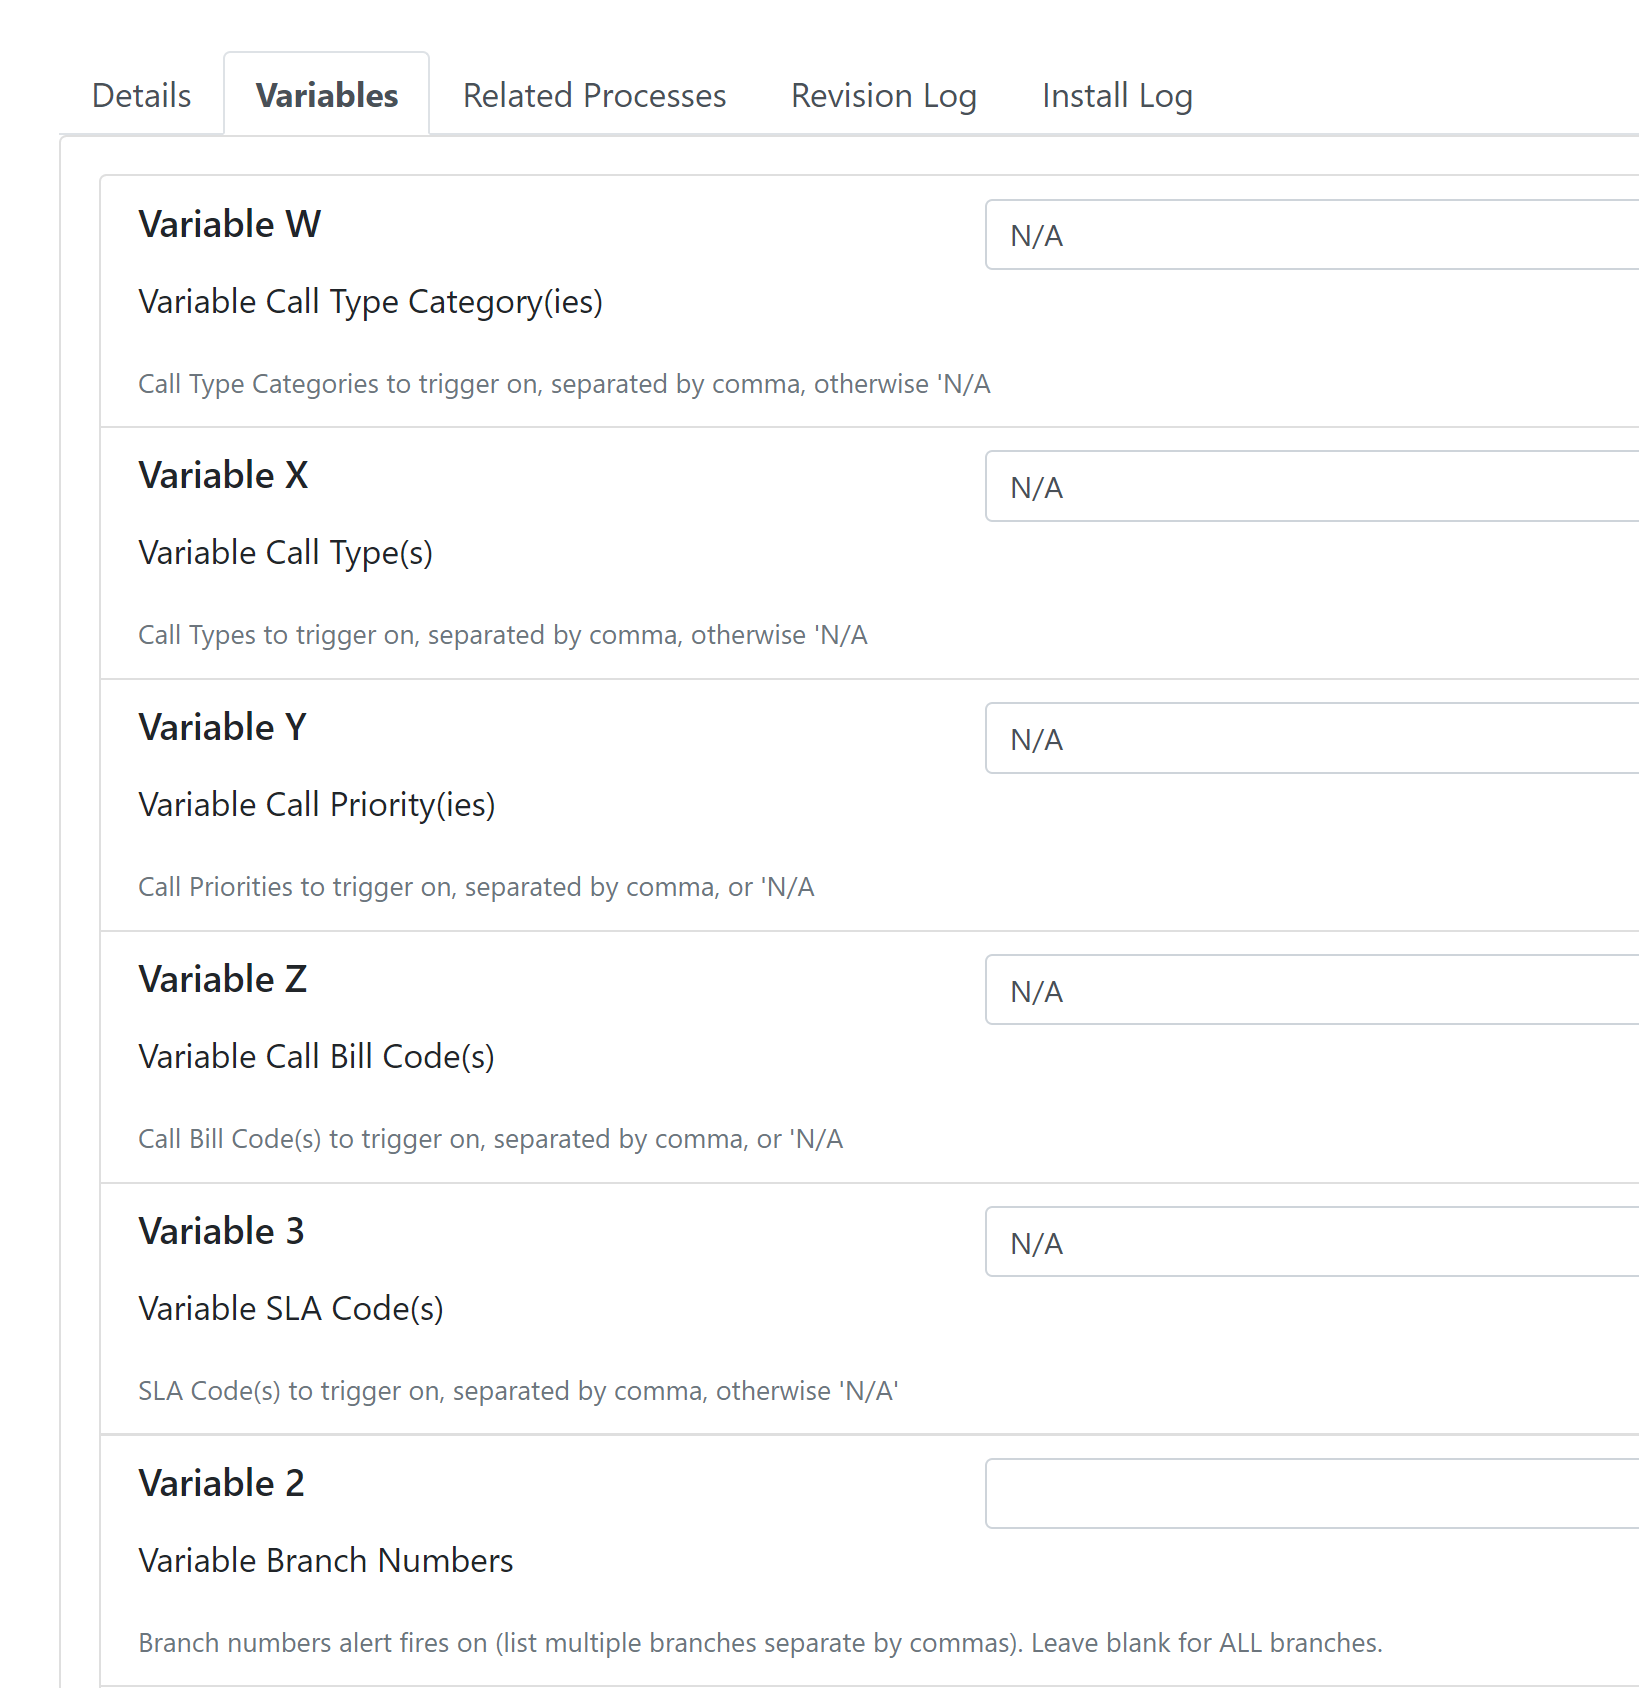Image resolution: width=1639 pixels, height=1688 pixels.
Task: Click the 'Variable Call Bill Code(s)' label
Action: (317, 1057)
